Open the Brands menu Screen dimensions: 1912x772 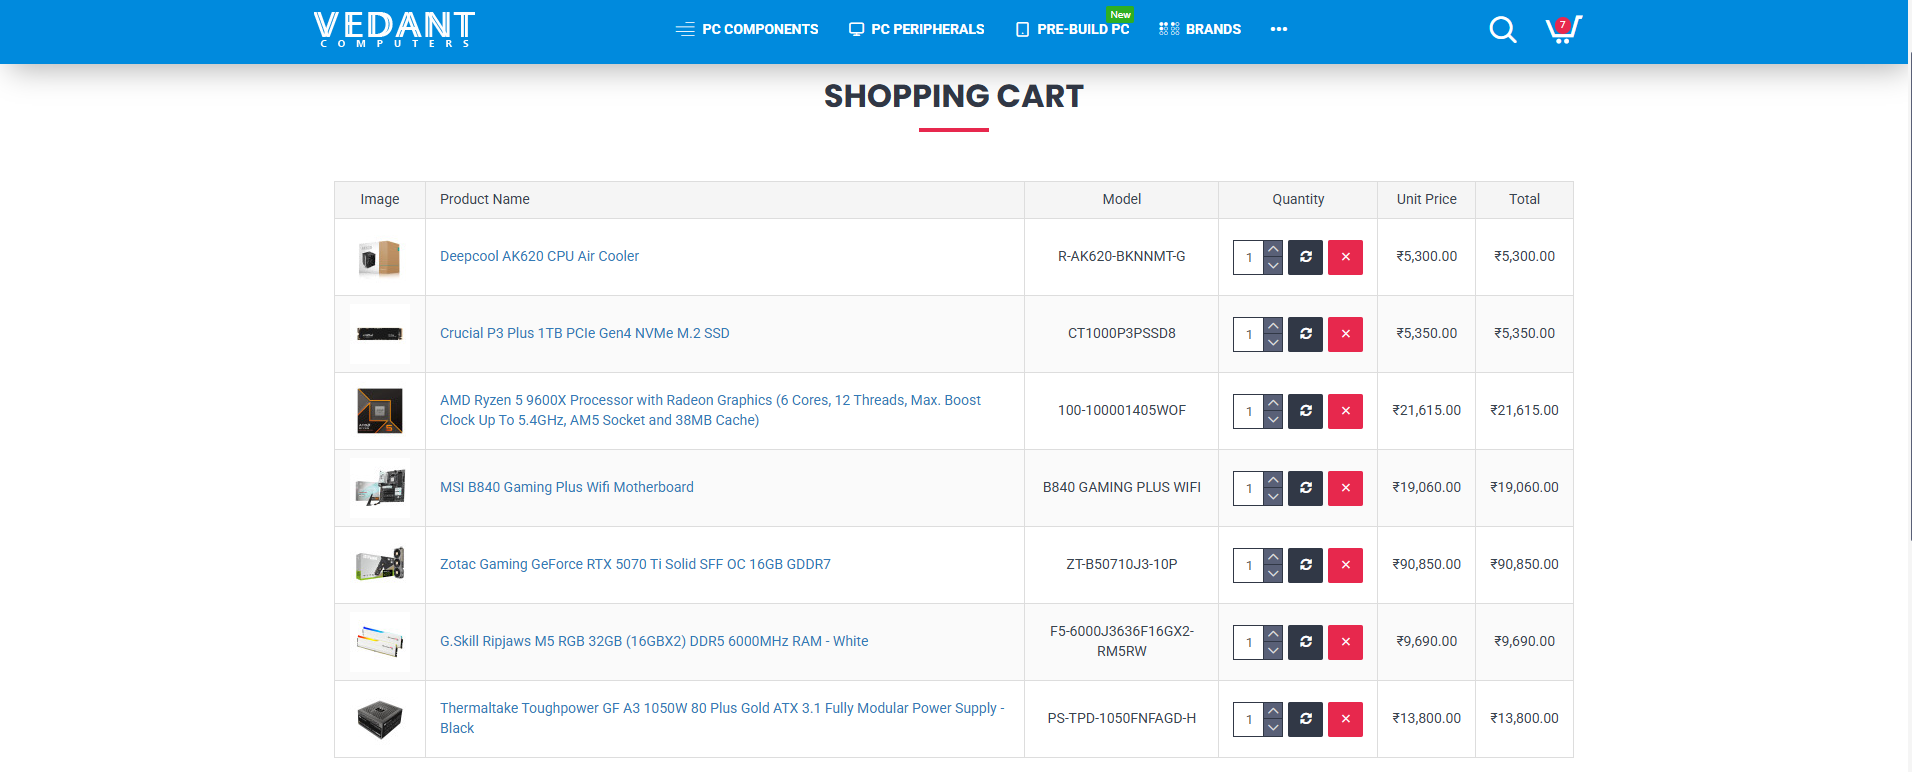pyautogui.click(x=1200, y=29)
